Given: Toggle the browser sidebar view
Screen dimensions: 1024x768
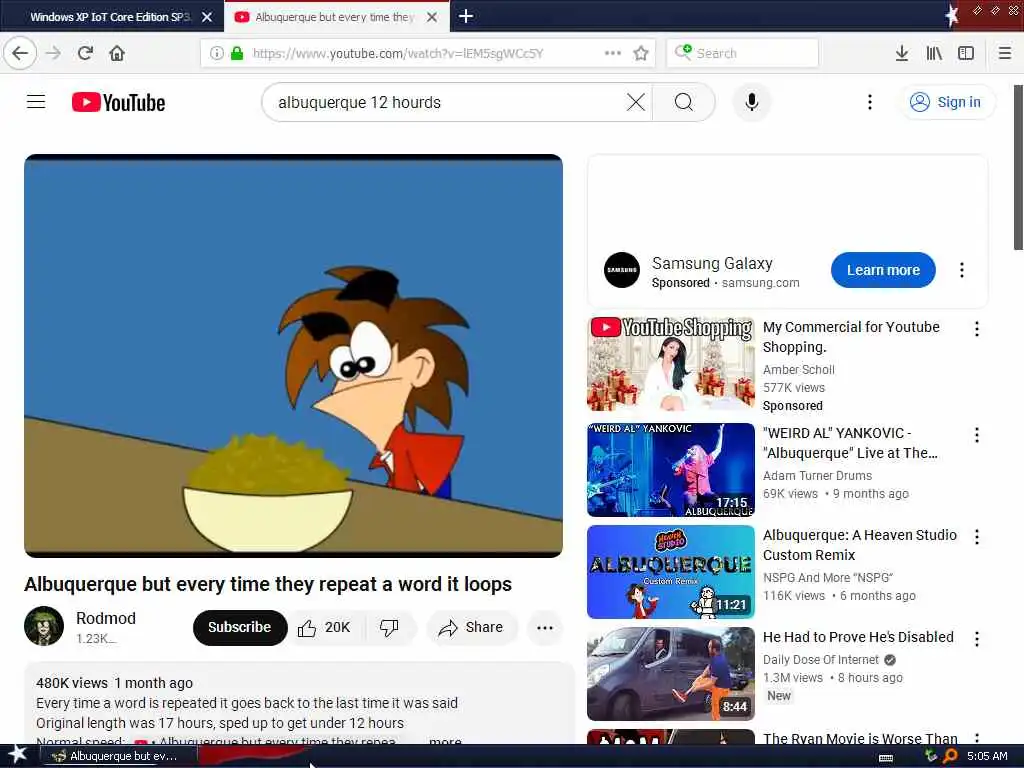Looking at the screenshot, I should 966,53.
